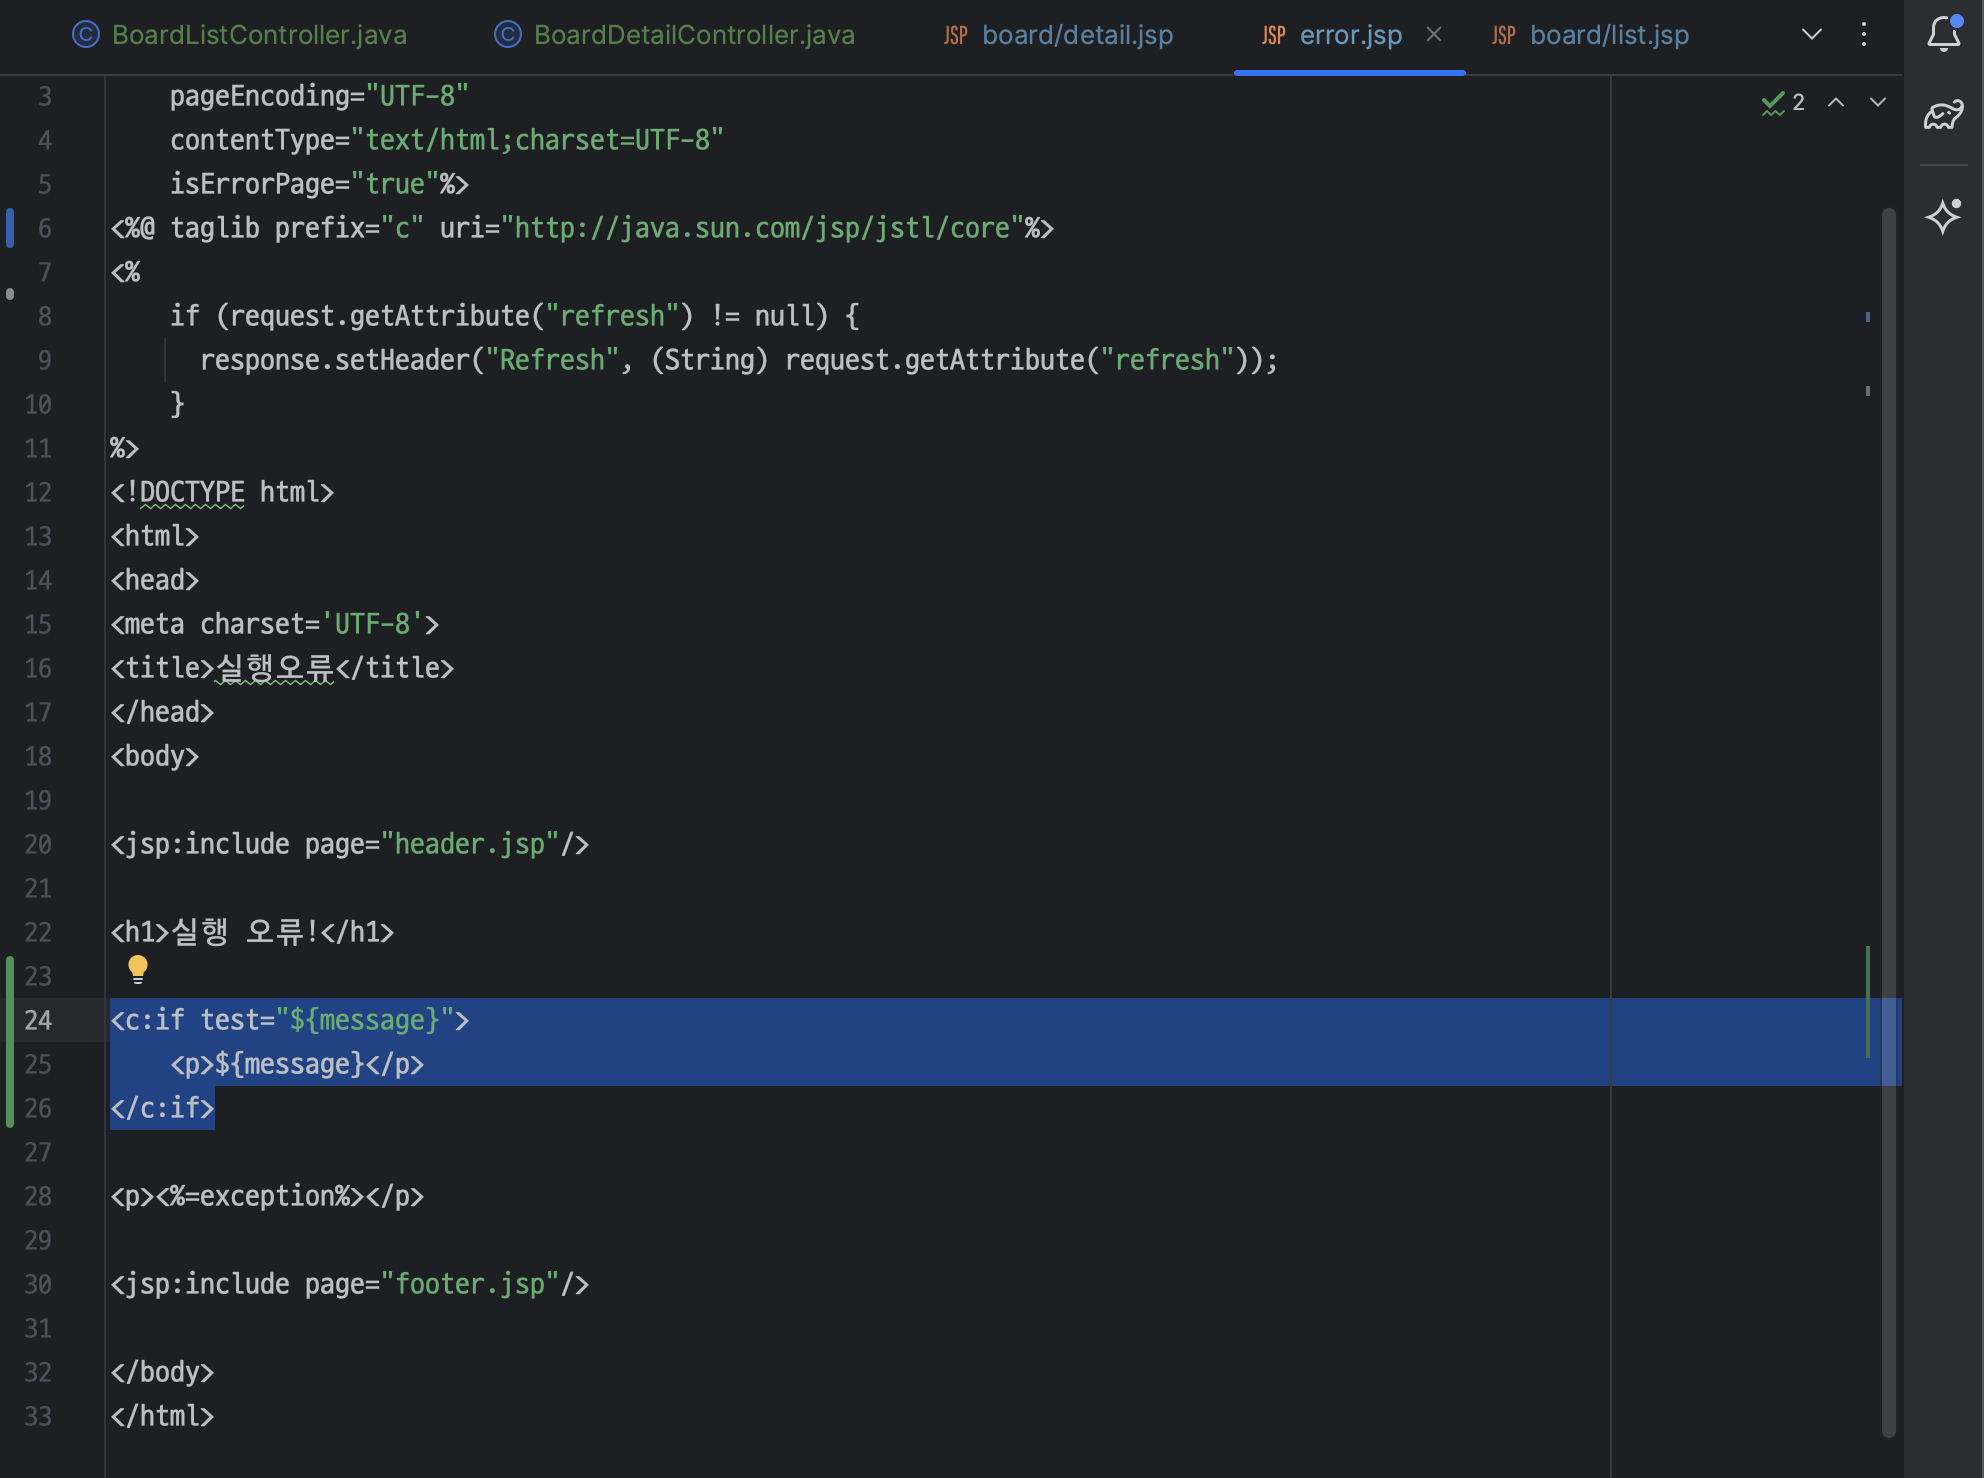1984x1478 pixels.
Task: Click the footer.jsp include path
Action: coord(469,1285)
